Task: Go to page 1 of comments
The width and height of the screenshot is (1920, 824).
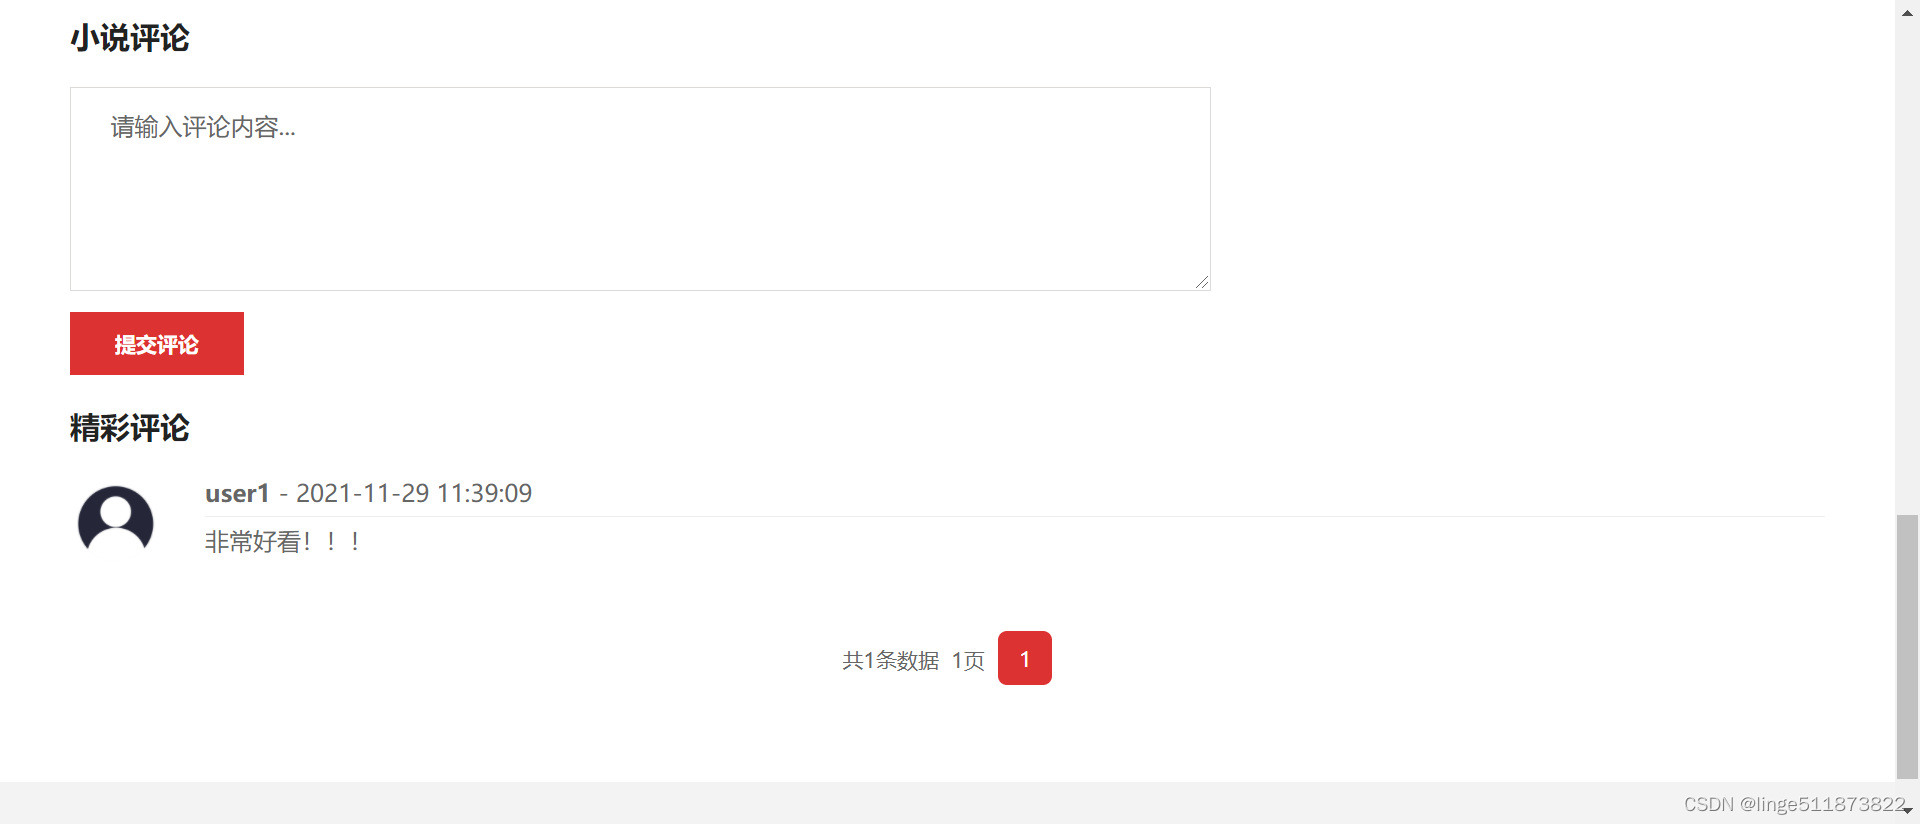Action: (1025, 658)
